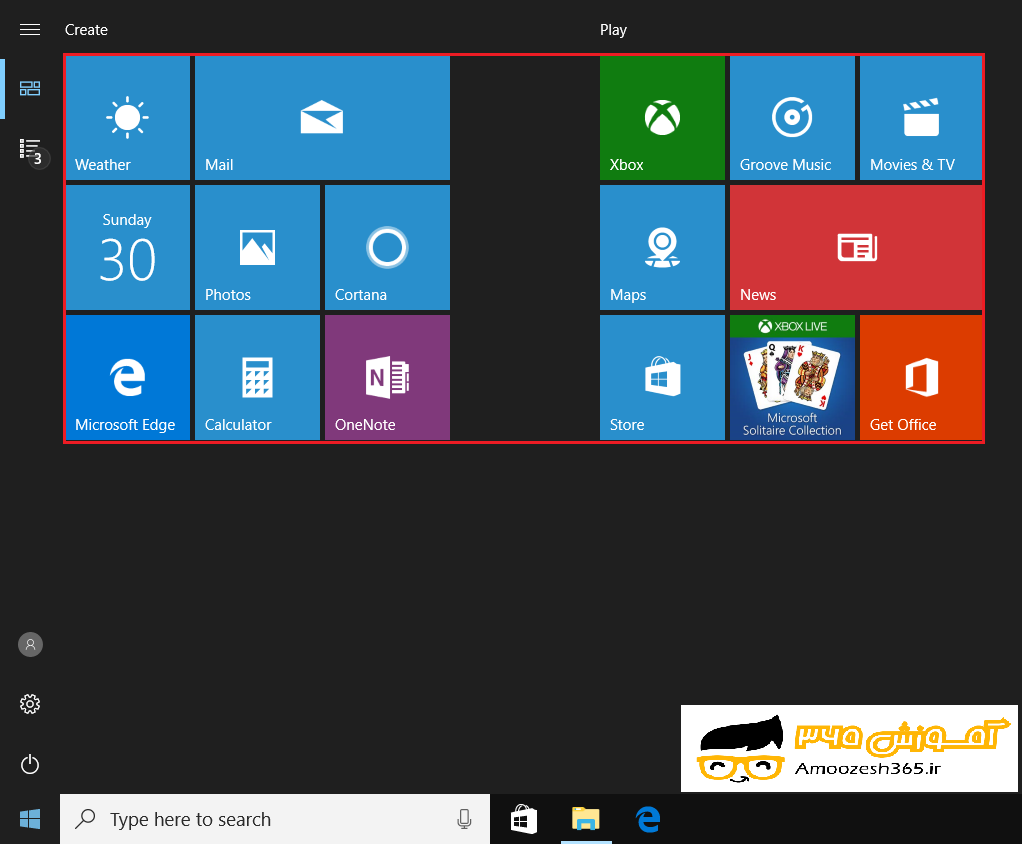Open the Xbox tile
Viewport: 1022px width, 844px height.
click(662, 118)
